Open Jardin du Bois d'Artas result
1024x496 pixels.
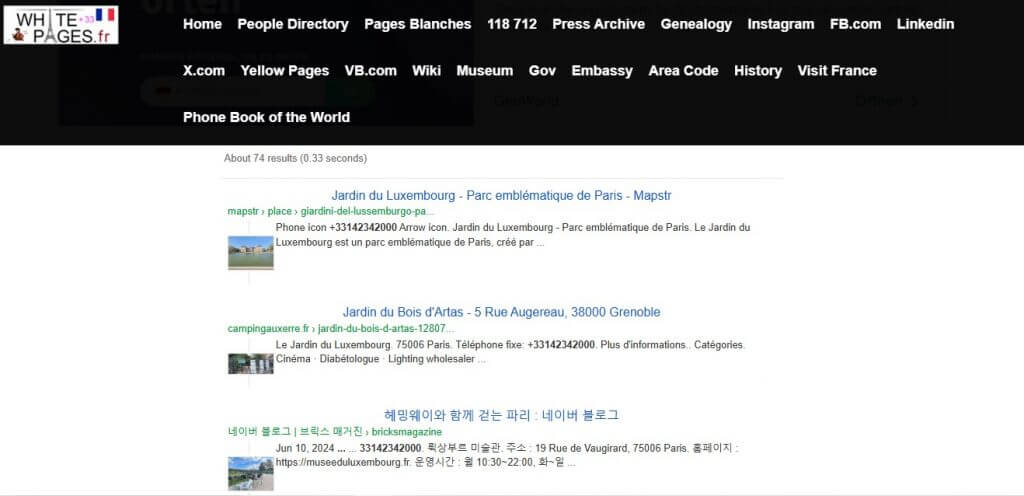tap(501, 312)
